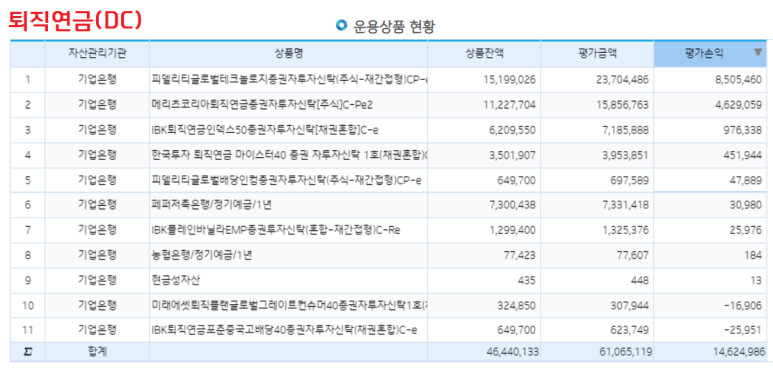The image size is (773, 368).
Task: Click the 운용상품 현황 title text
Action: point(394,26)
